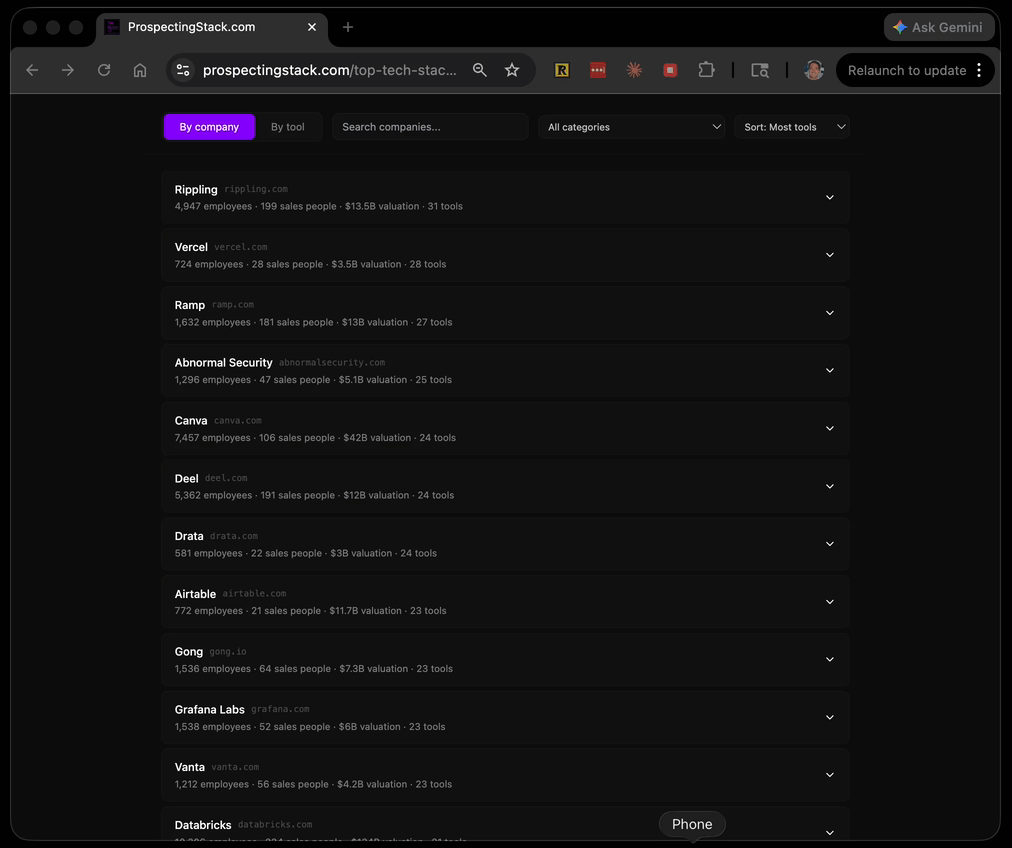
Task: Click the vanta.com domain text
Action: [235, 767]
